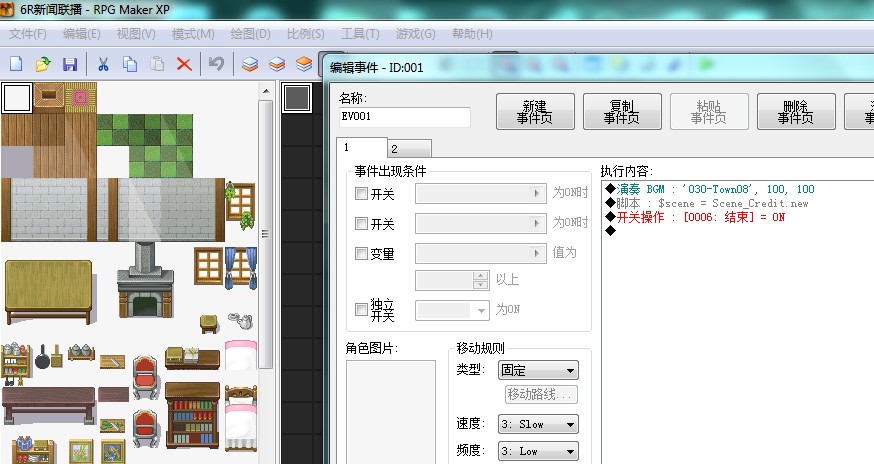
Task: Open the 视图(V) menu
Action: pyautogui.click(x=136, y=34)
